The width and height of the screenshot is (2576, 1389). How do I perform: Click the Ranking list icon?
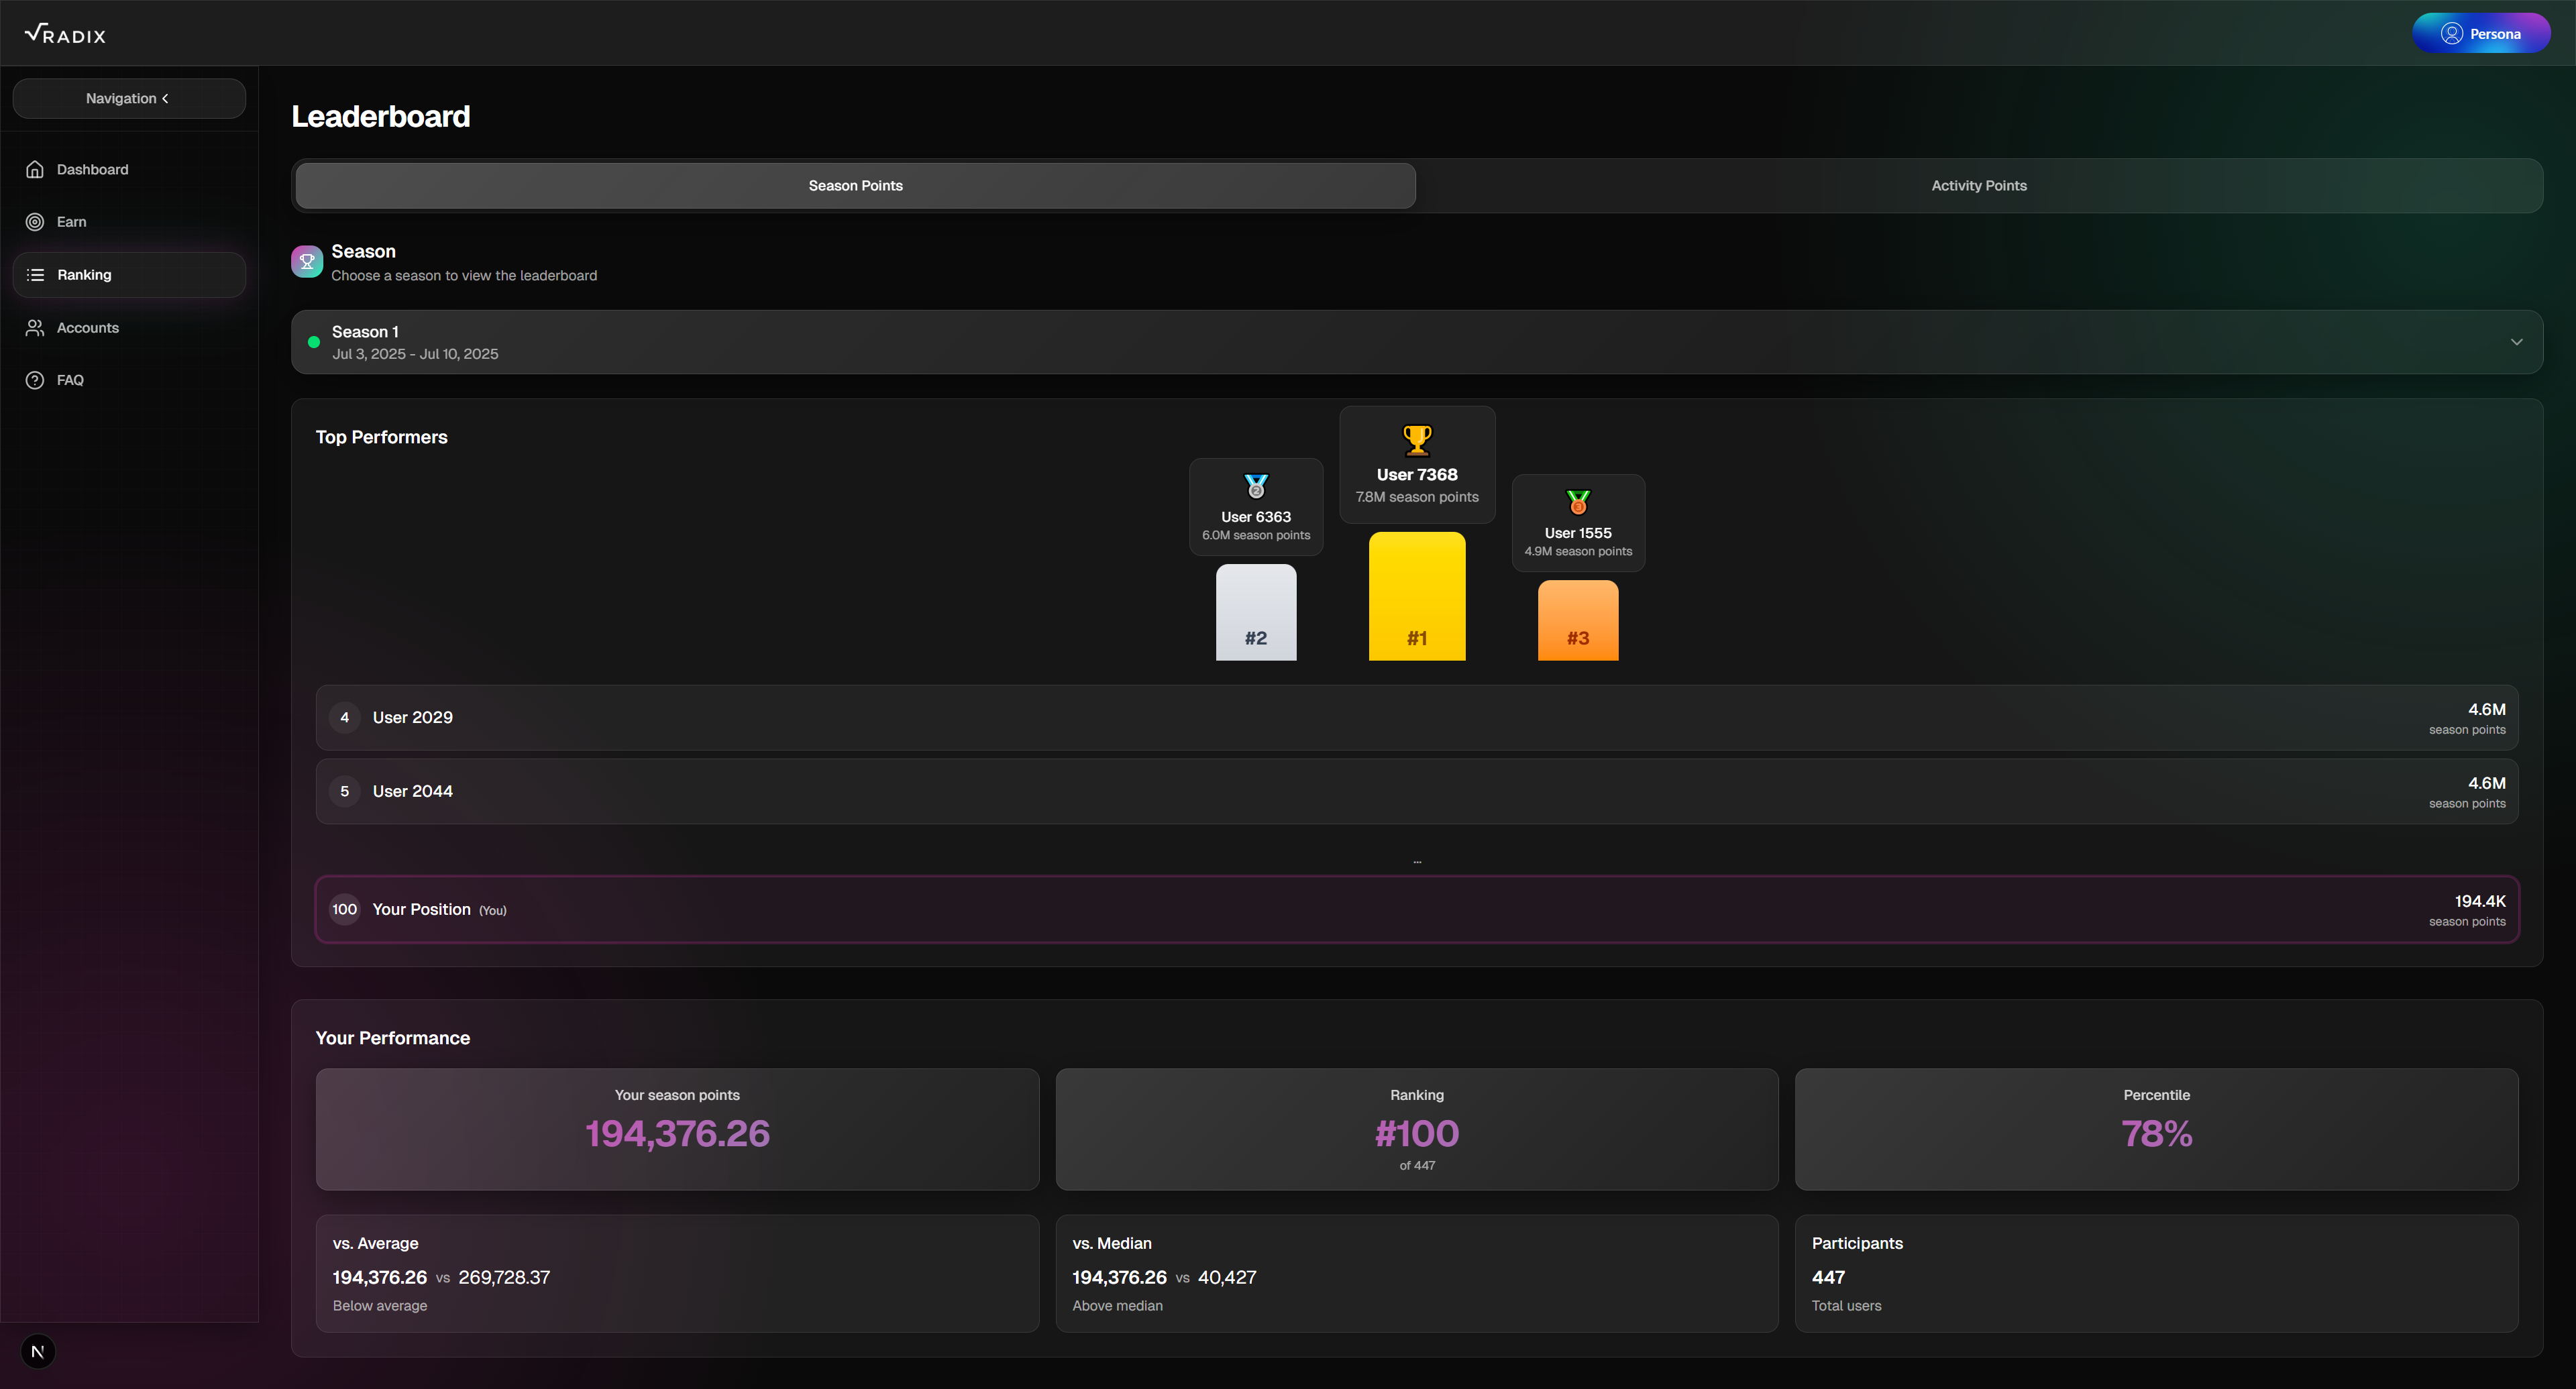click(x=35, y=275)
